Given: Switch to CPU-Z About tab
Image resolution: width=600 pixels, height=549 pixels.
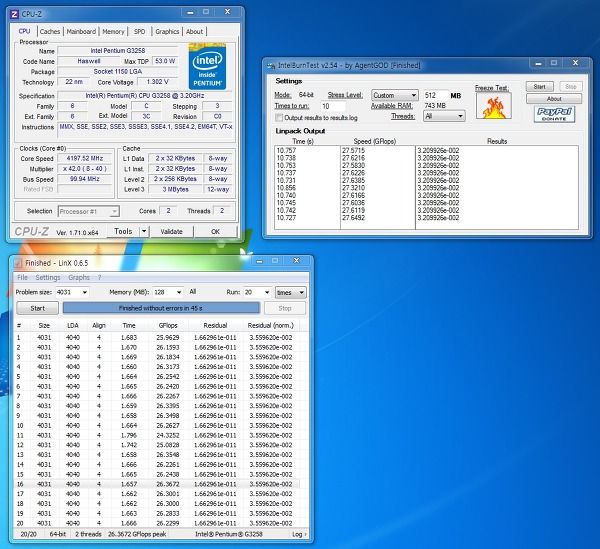Looking at the screenshot, I should tap(194, 31).
